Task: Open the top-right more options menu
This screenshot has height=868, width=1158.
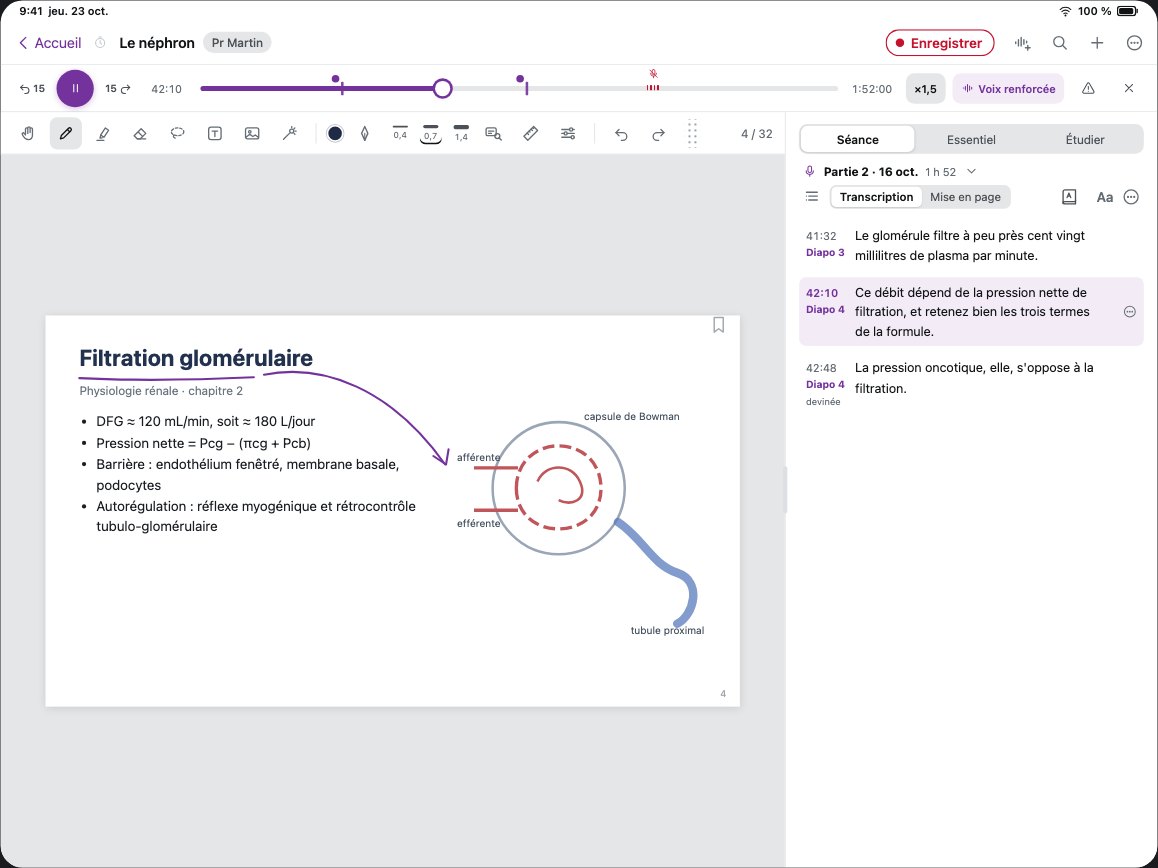Action: [x=1134, y=43]
